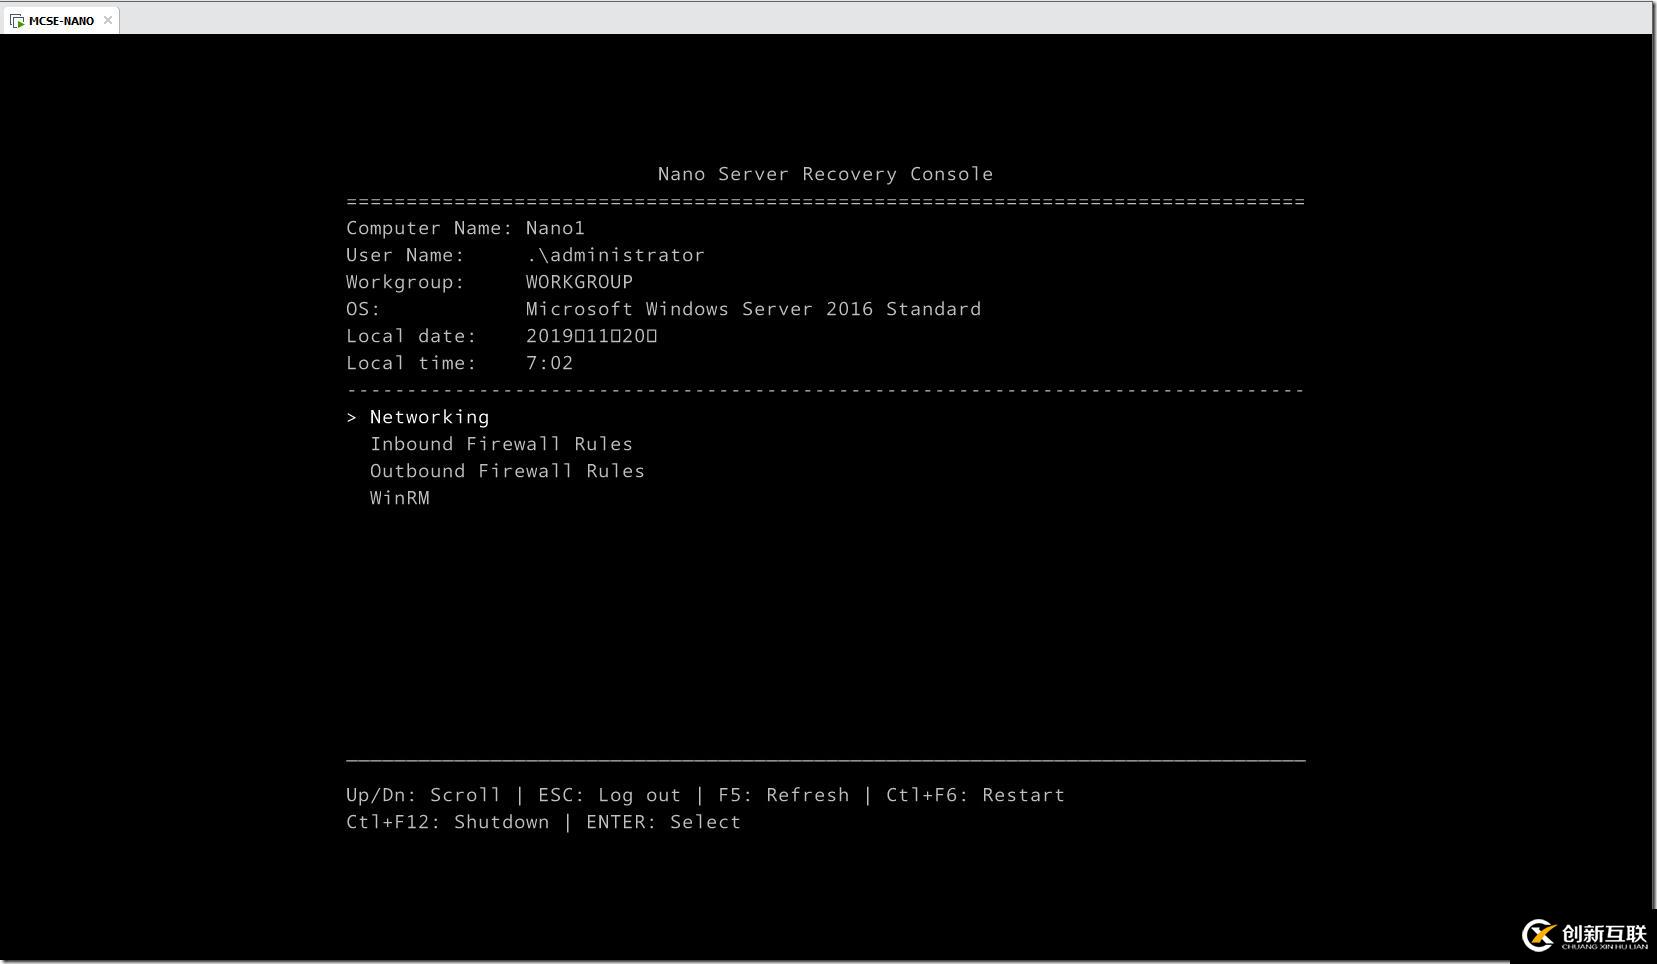Screen dimensions: 1657x964
Task: Click the 'F5: Refresh' hint
Action: click(783, 795)
